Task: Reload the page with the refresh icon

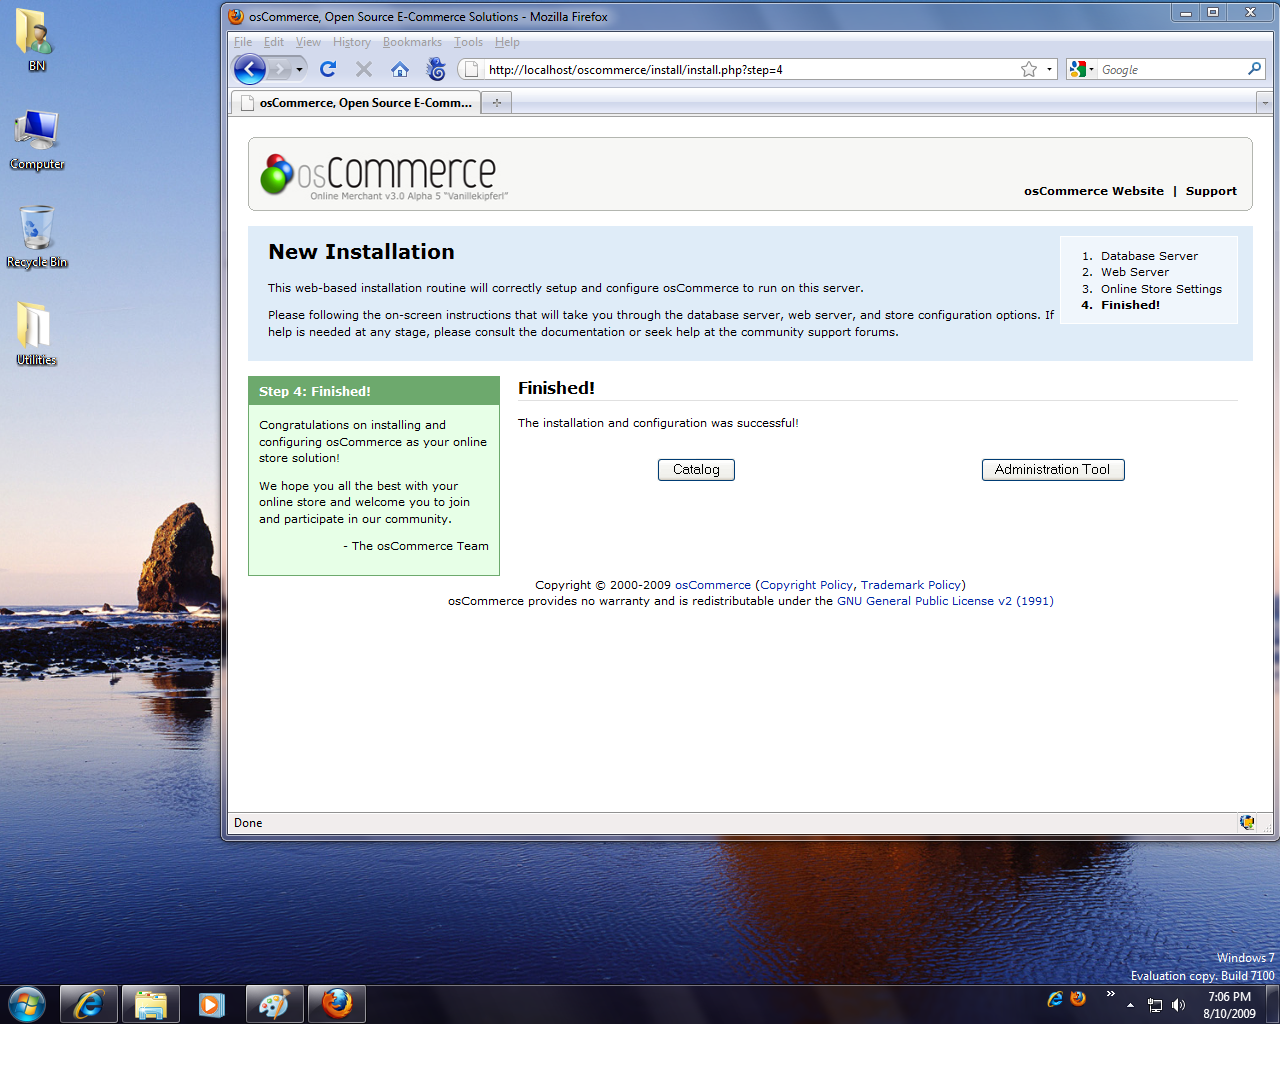Action: (328, 69)
